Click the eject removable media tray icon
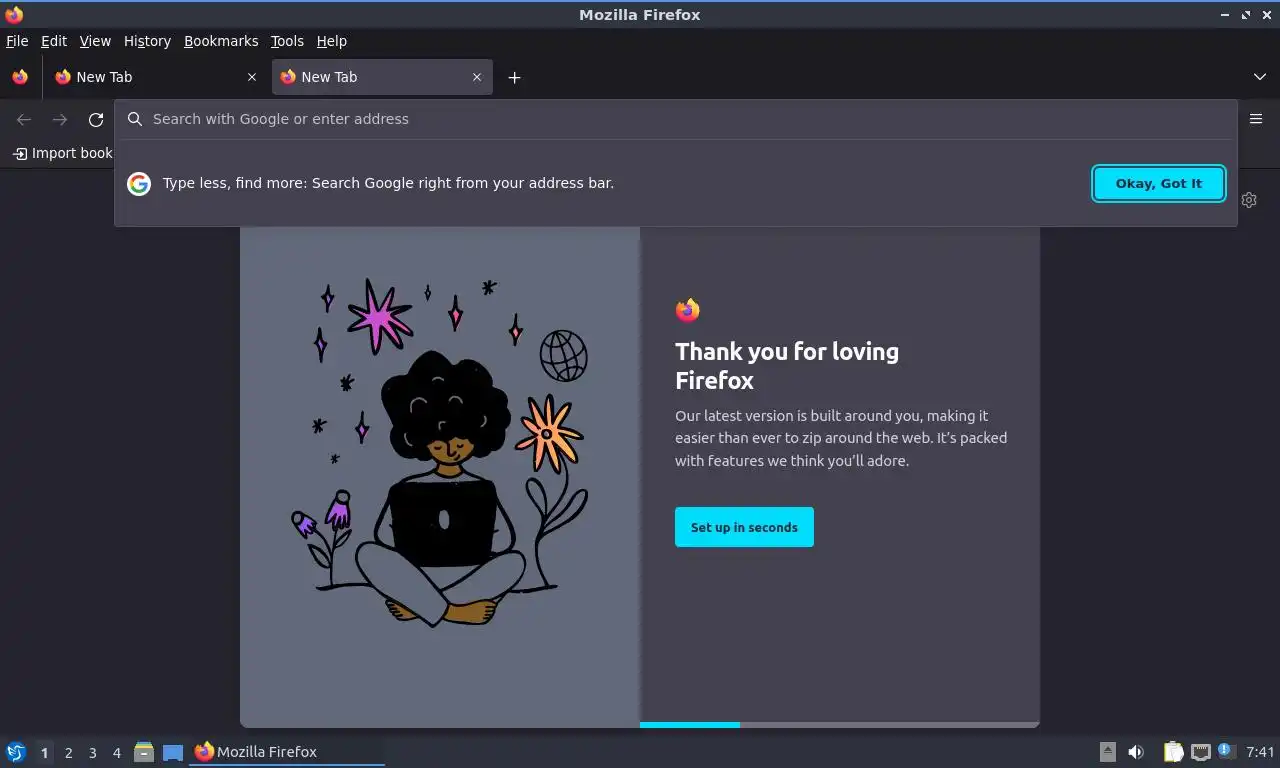Image resolution: width=1280 pixels, height=768 pixels. [1108, 752]
